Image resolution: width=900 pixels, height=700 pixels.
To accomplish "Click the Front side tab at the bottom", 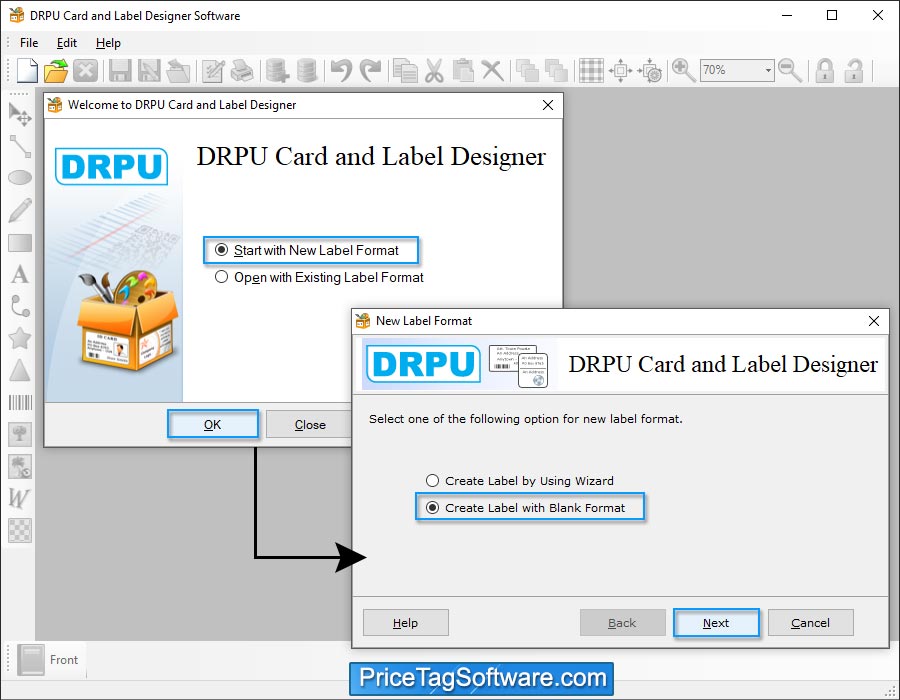I will tap(48, 660).
